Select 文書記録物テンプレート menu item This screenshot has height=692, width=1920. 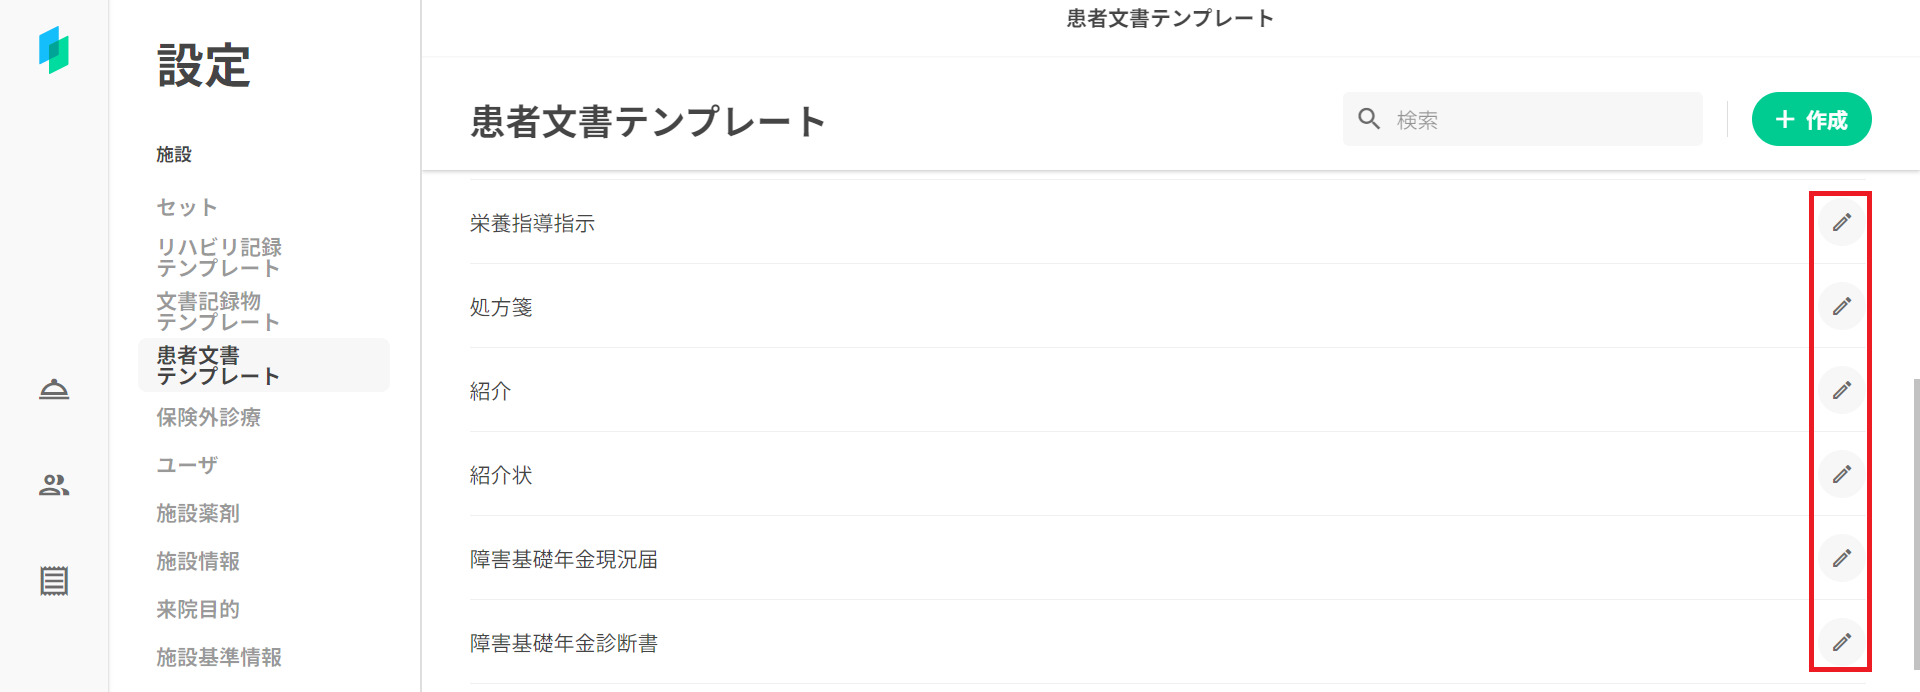click(217, 311)
